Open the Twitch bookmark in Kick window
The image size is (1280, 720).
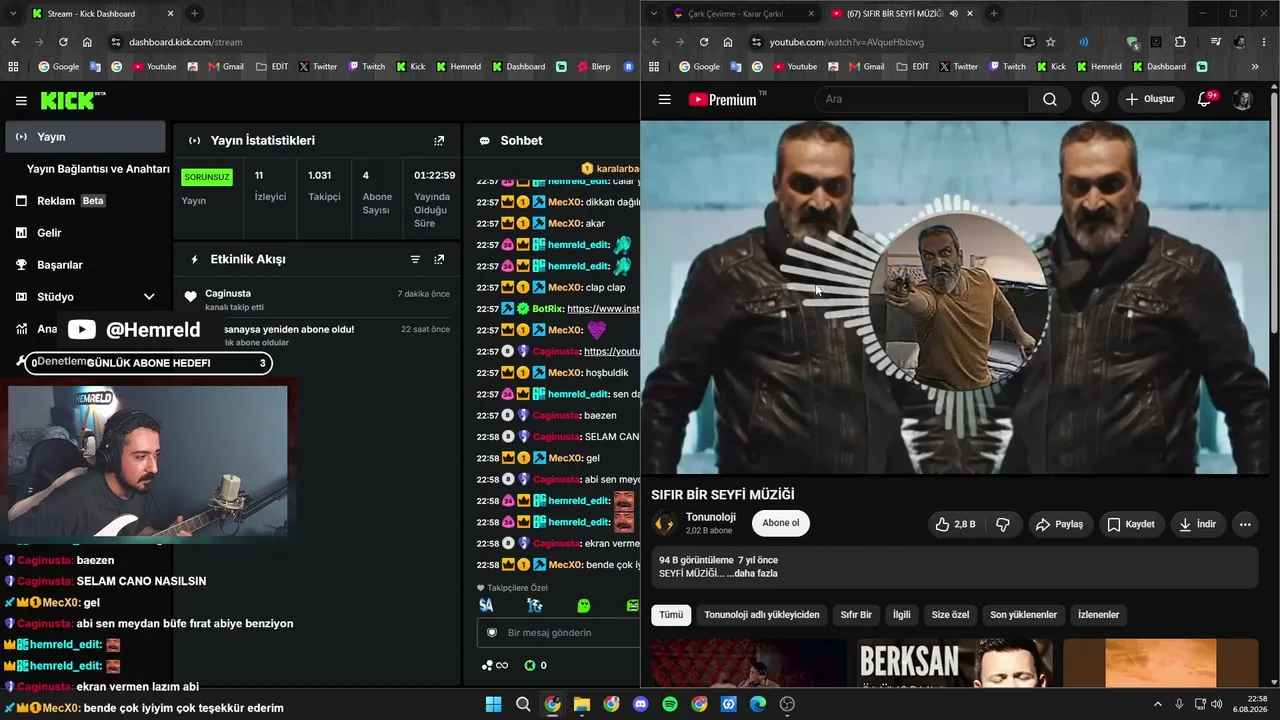[366, 67]
